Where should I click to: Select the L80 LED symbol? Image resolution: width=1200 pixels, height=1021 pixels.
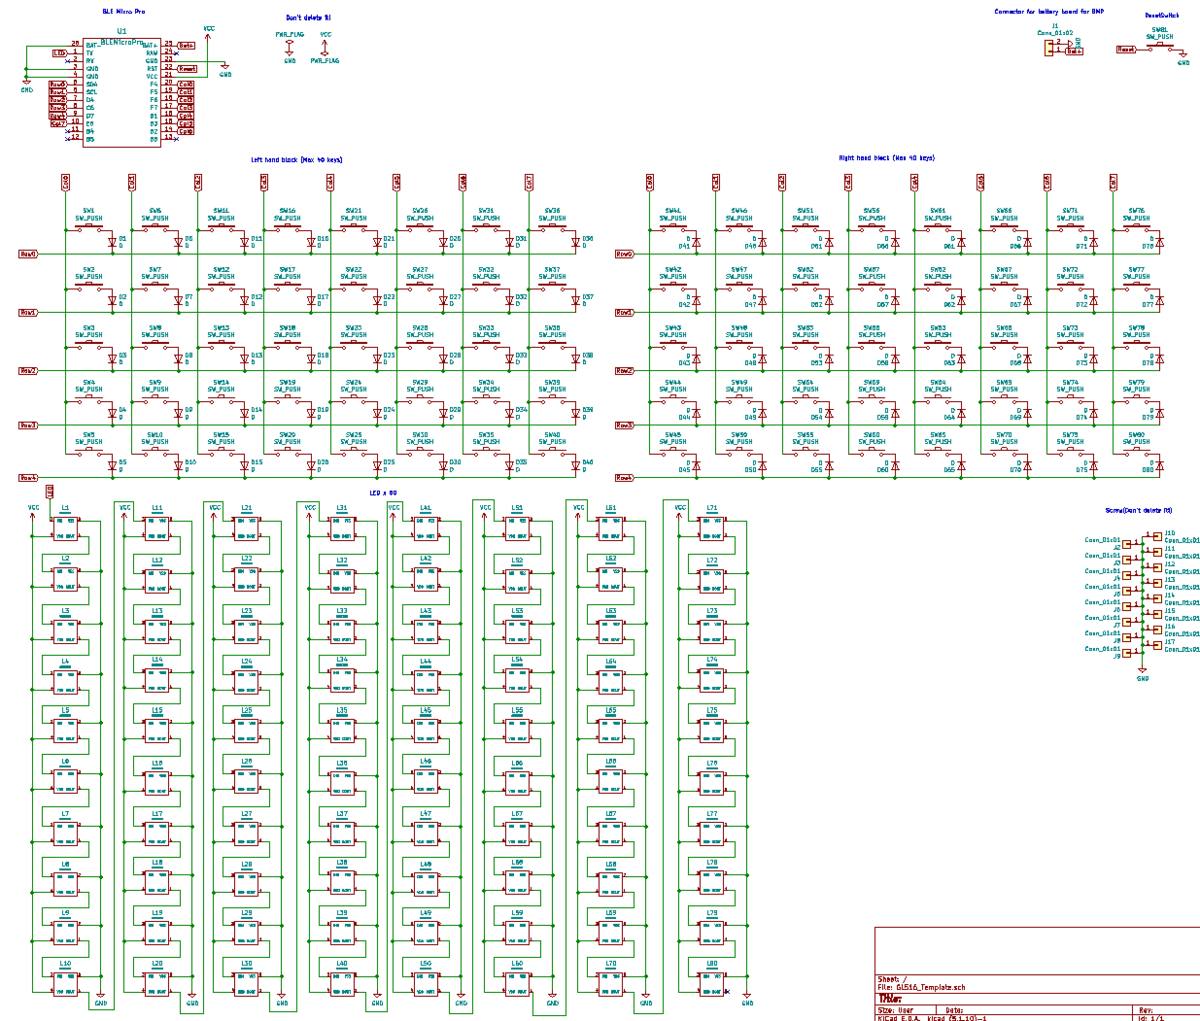click(712, 983)
